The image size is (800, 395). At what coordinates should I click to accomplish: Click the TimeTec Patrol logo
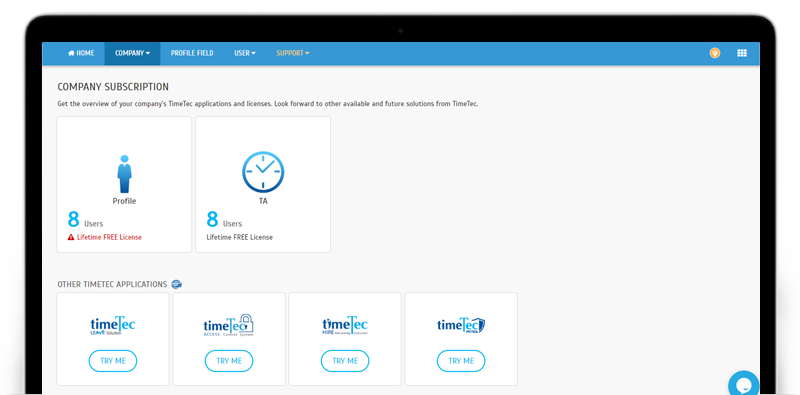[461, 325]
